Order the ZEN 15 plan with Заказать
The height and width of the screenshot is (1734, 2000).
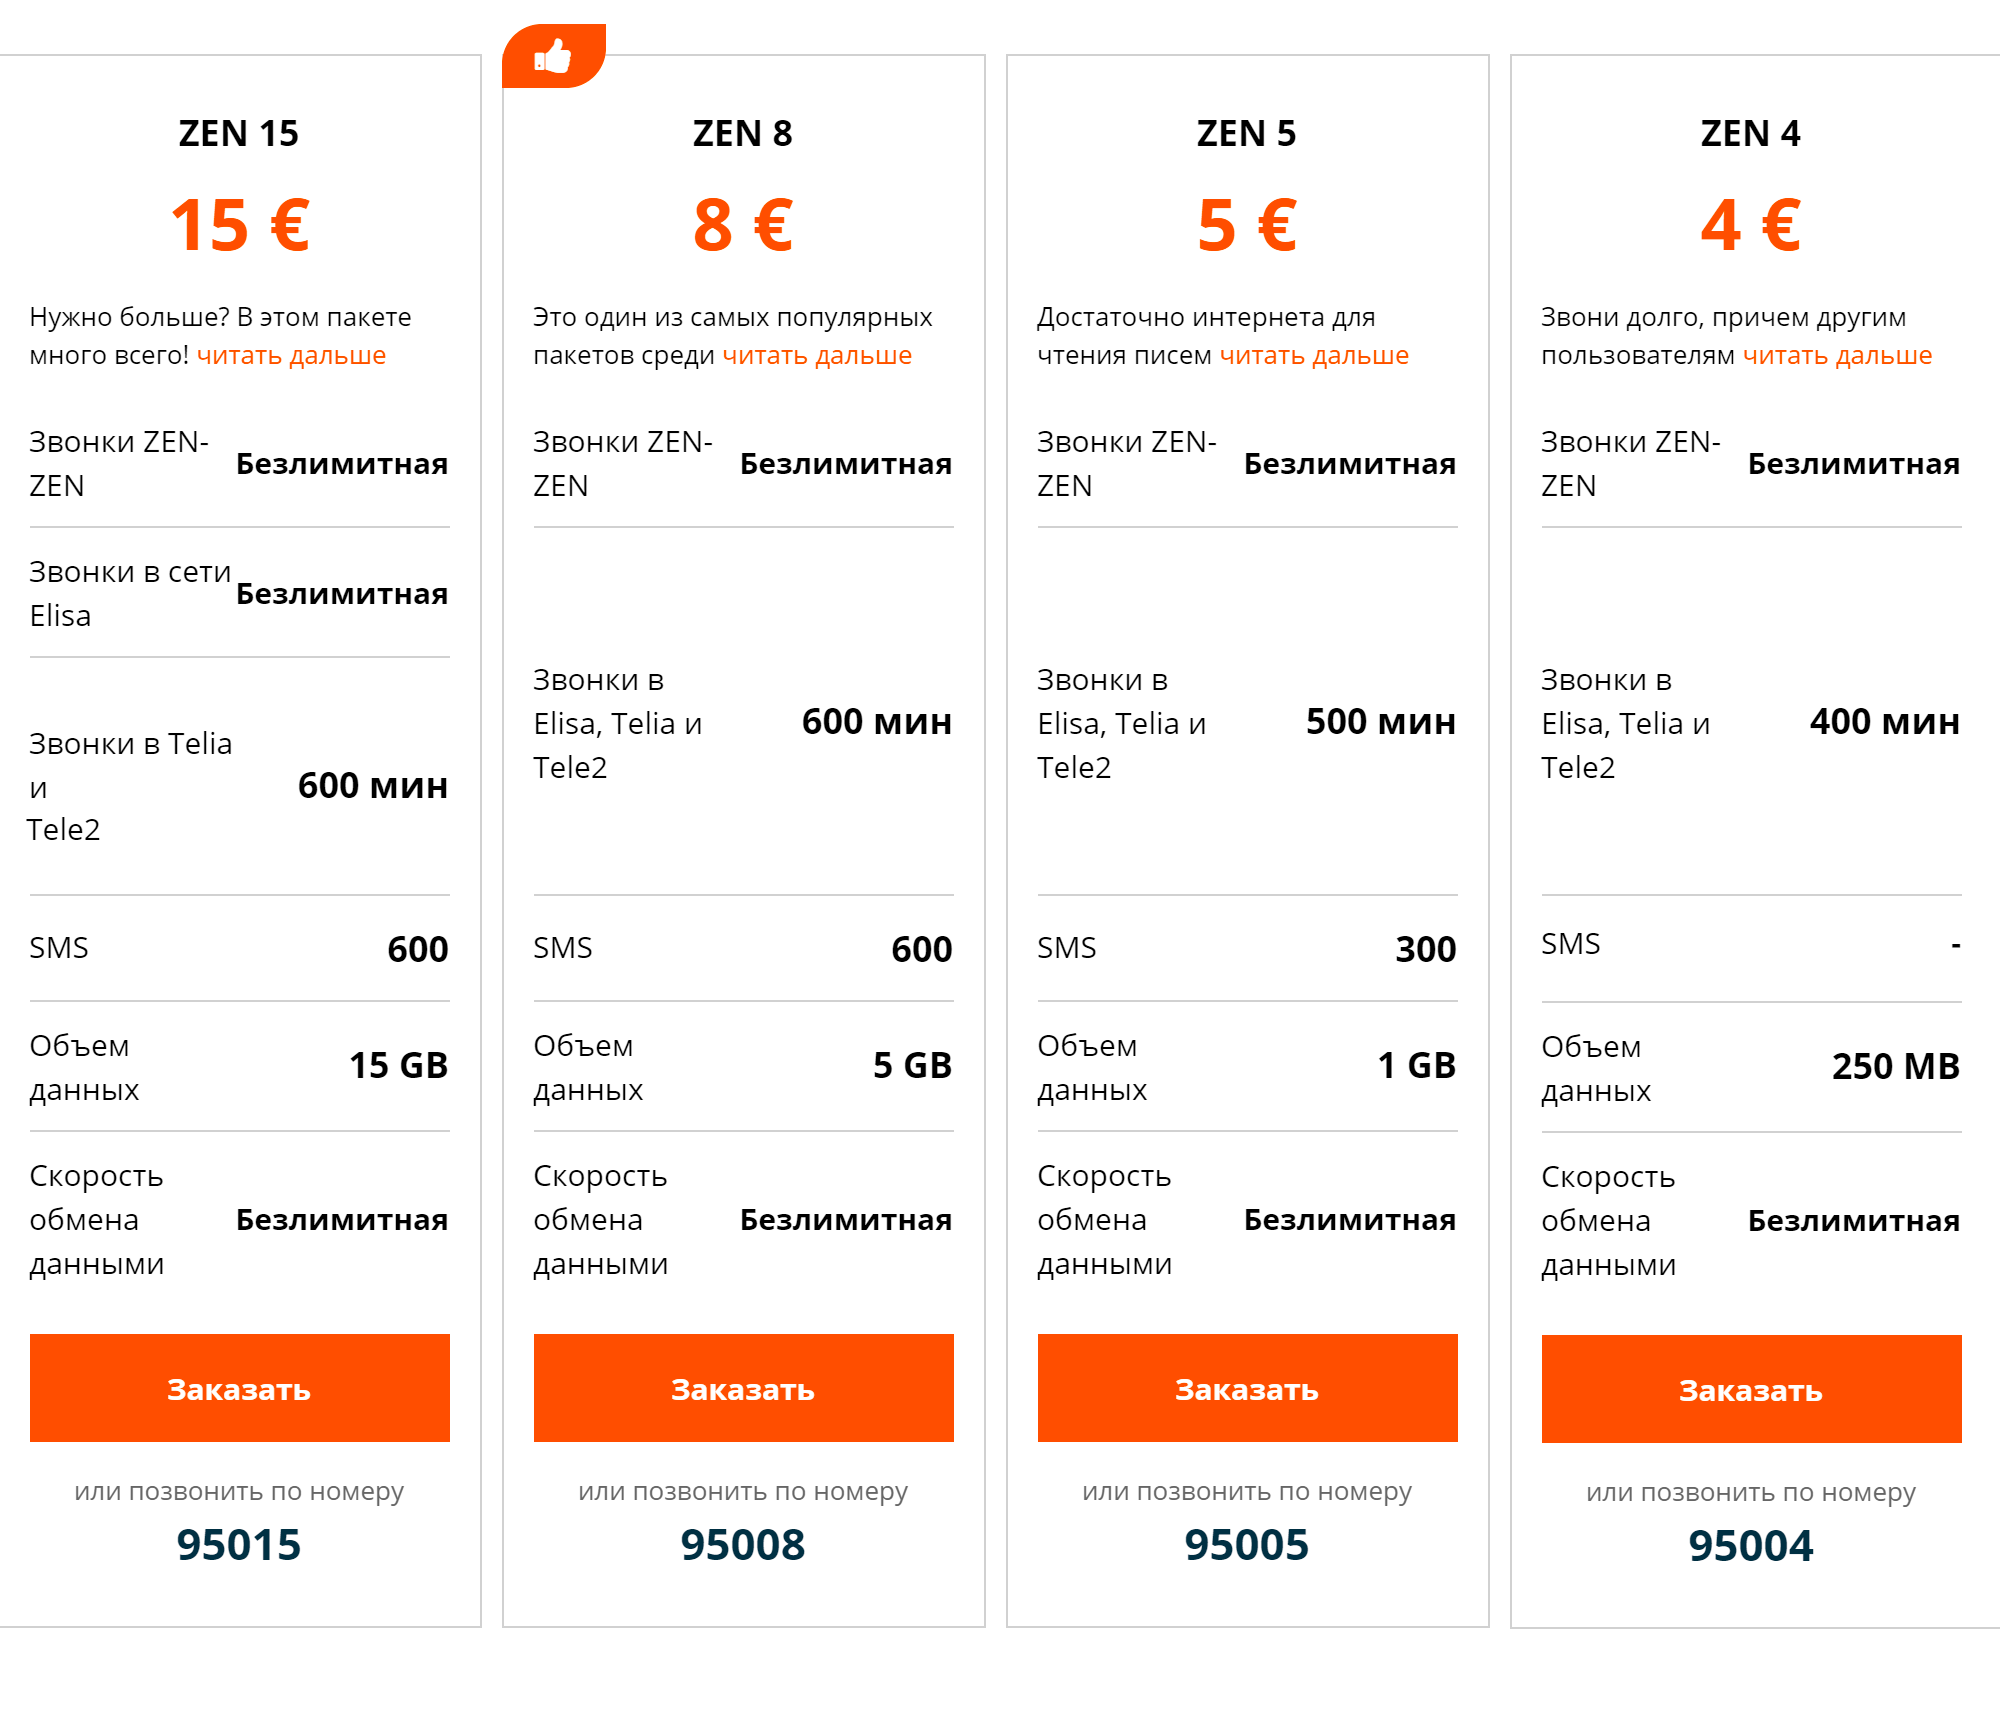240,1388
